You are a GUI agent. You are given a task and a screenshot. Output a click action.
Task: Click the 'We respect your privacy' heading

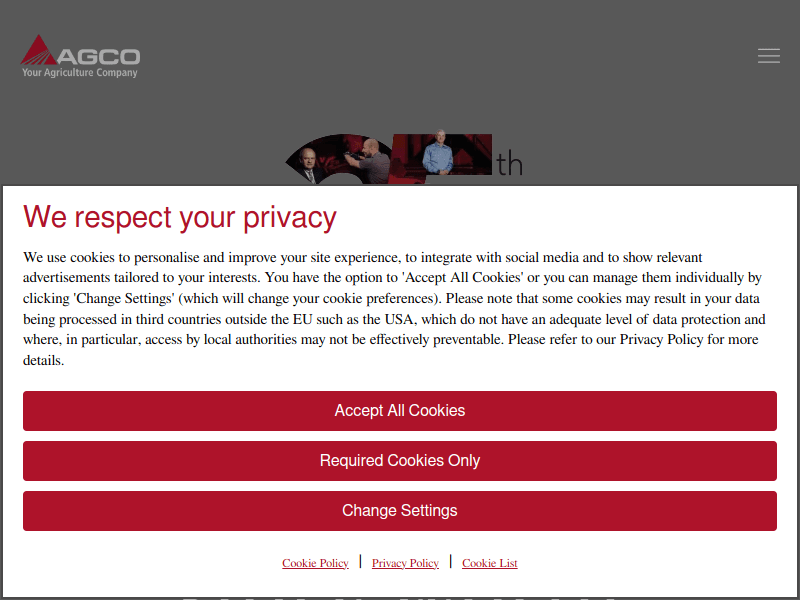tap(180, 217)
